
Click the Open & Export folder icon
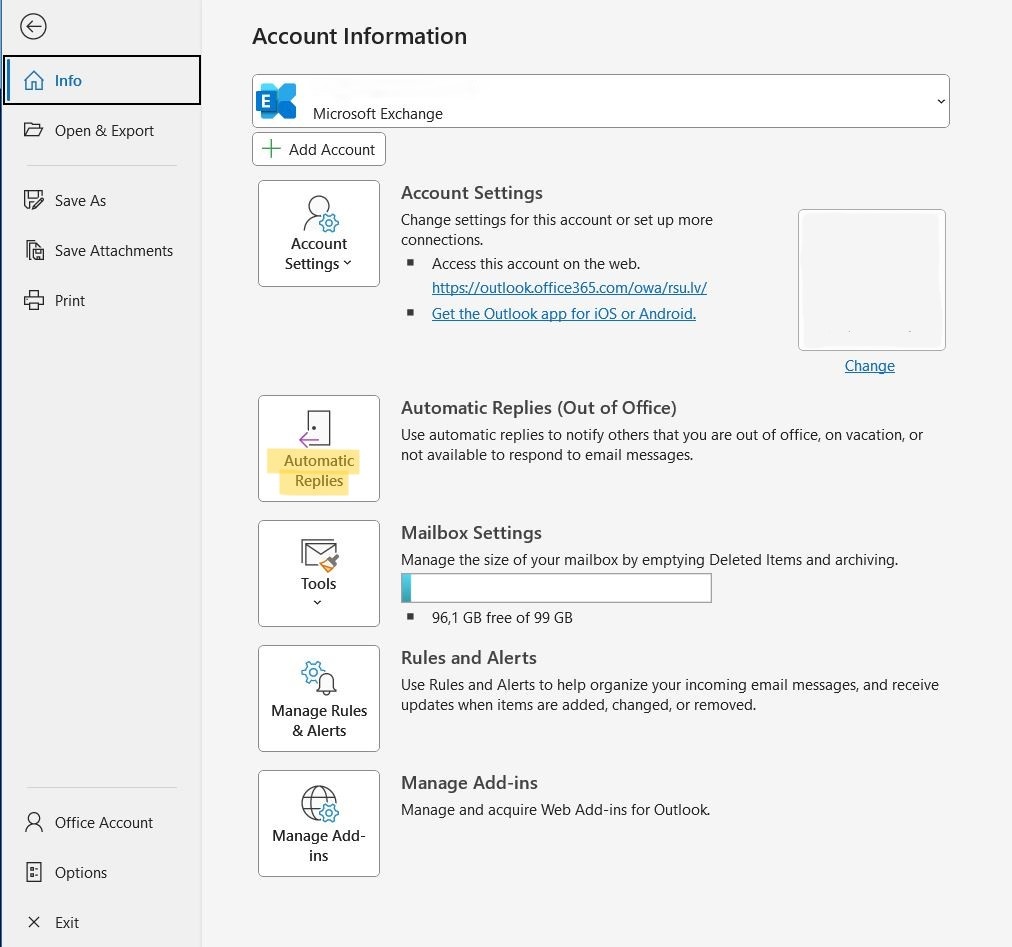pyautogui.click(x=34, y=130)
